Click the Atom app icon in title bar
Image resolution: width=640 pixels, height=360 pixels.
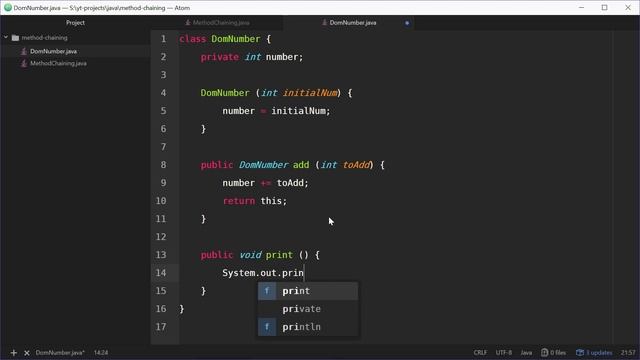click(x=7, y=8)
